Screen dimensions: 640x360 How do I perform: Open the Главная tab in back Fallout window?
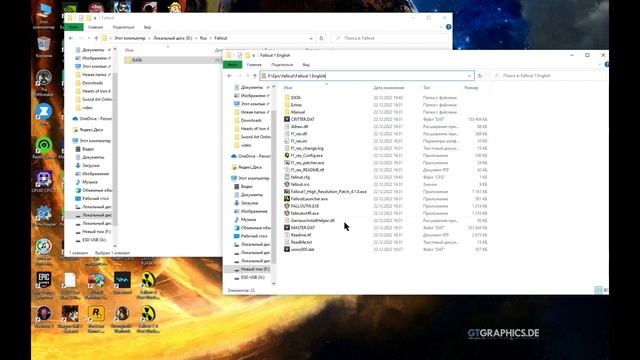point(95,27)
